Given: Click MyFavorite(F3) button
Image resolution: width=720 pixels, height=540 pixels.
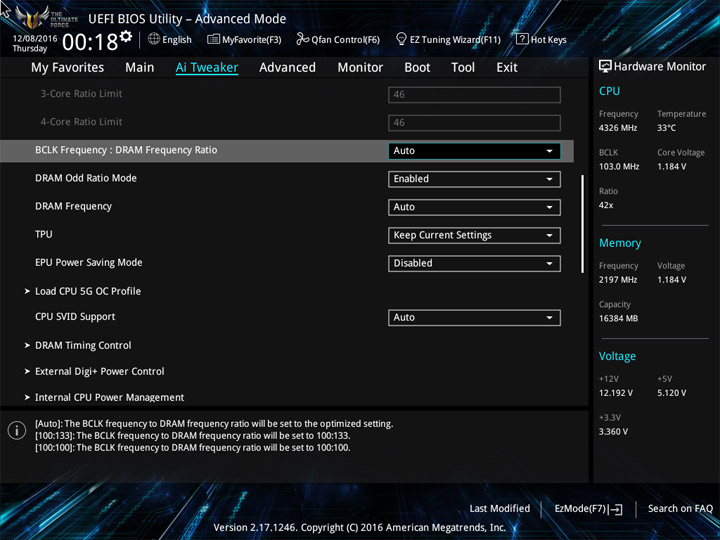Looking at the screenshot, I should [244, 39].
